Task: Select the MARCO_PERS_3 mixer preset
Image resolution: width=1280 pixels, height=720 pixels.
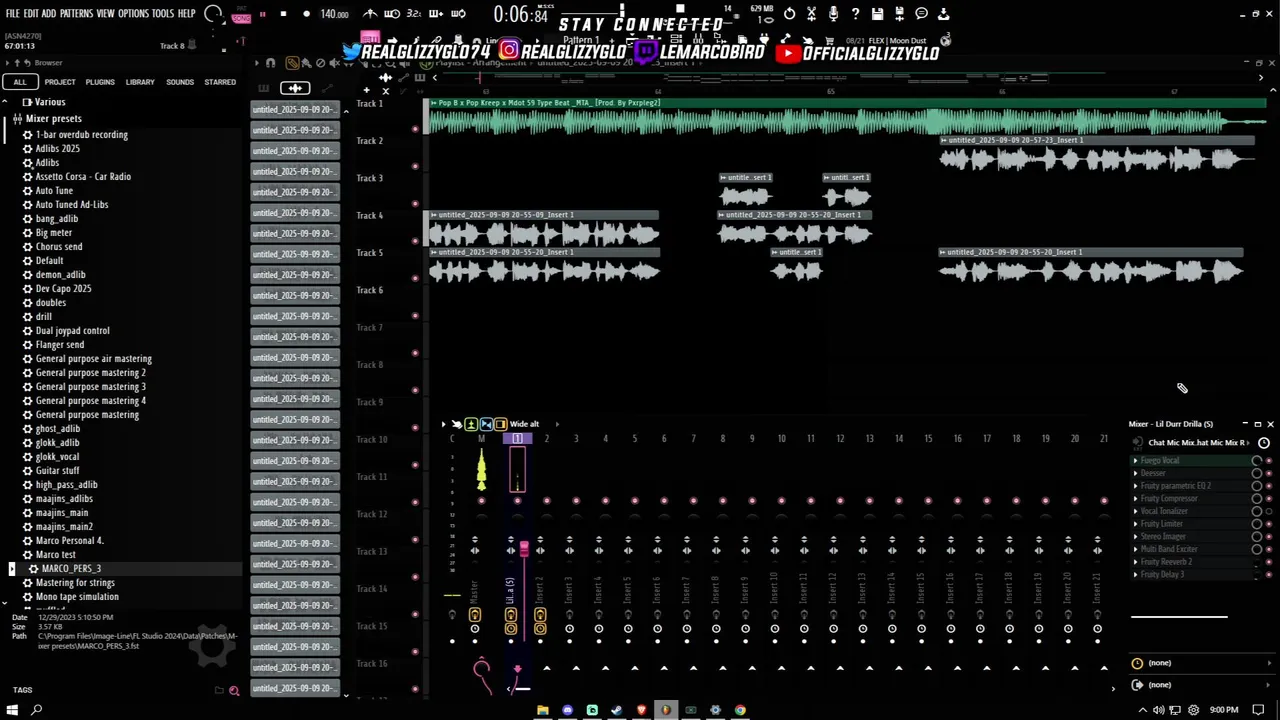Action: pos(71,569)
